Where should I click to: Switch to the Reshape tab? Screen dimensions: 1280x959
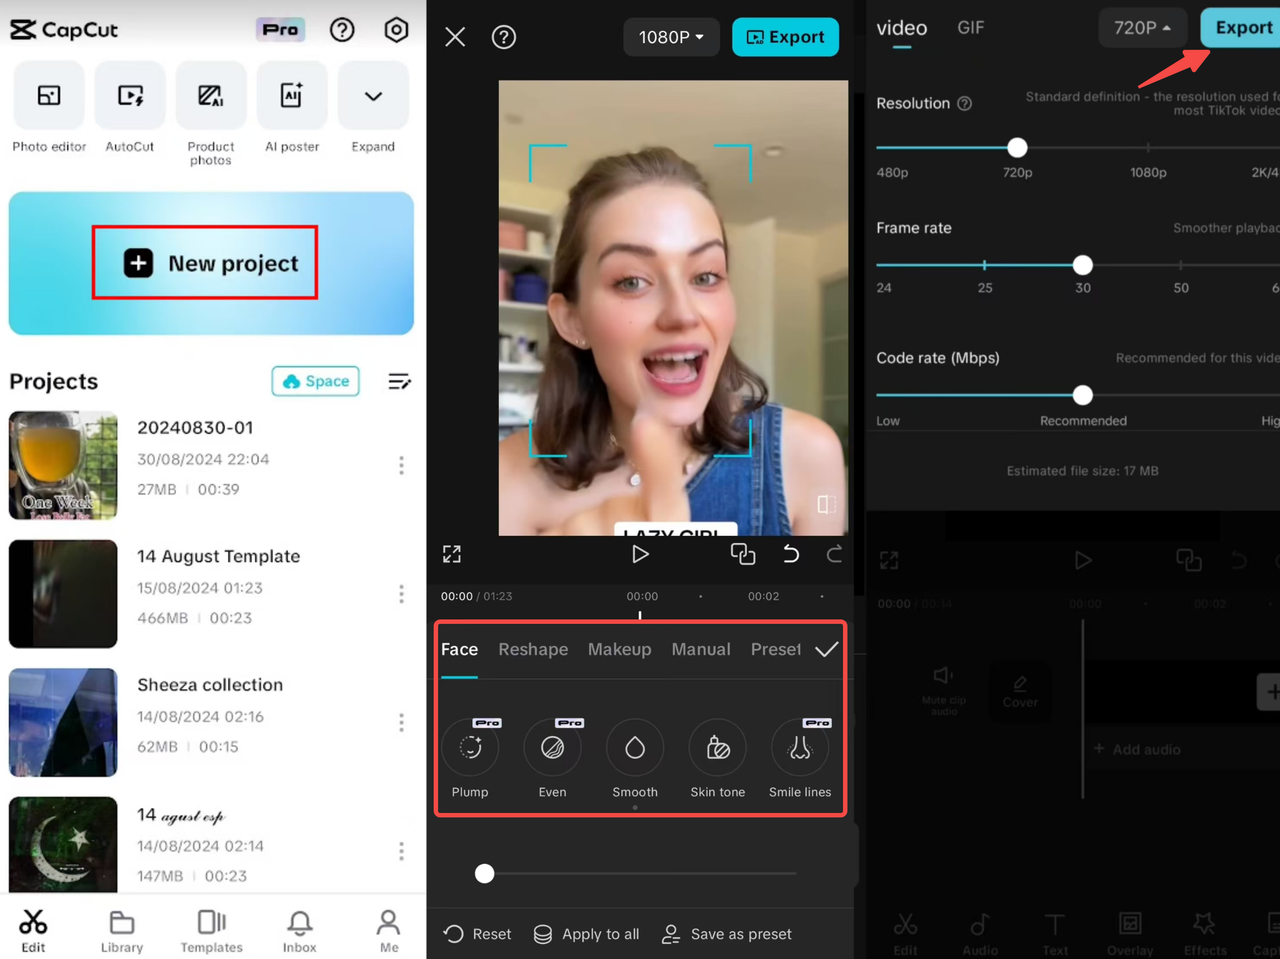click(x=533, y=649)
